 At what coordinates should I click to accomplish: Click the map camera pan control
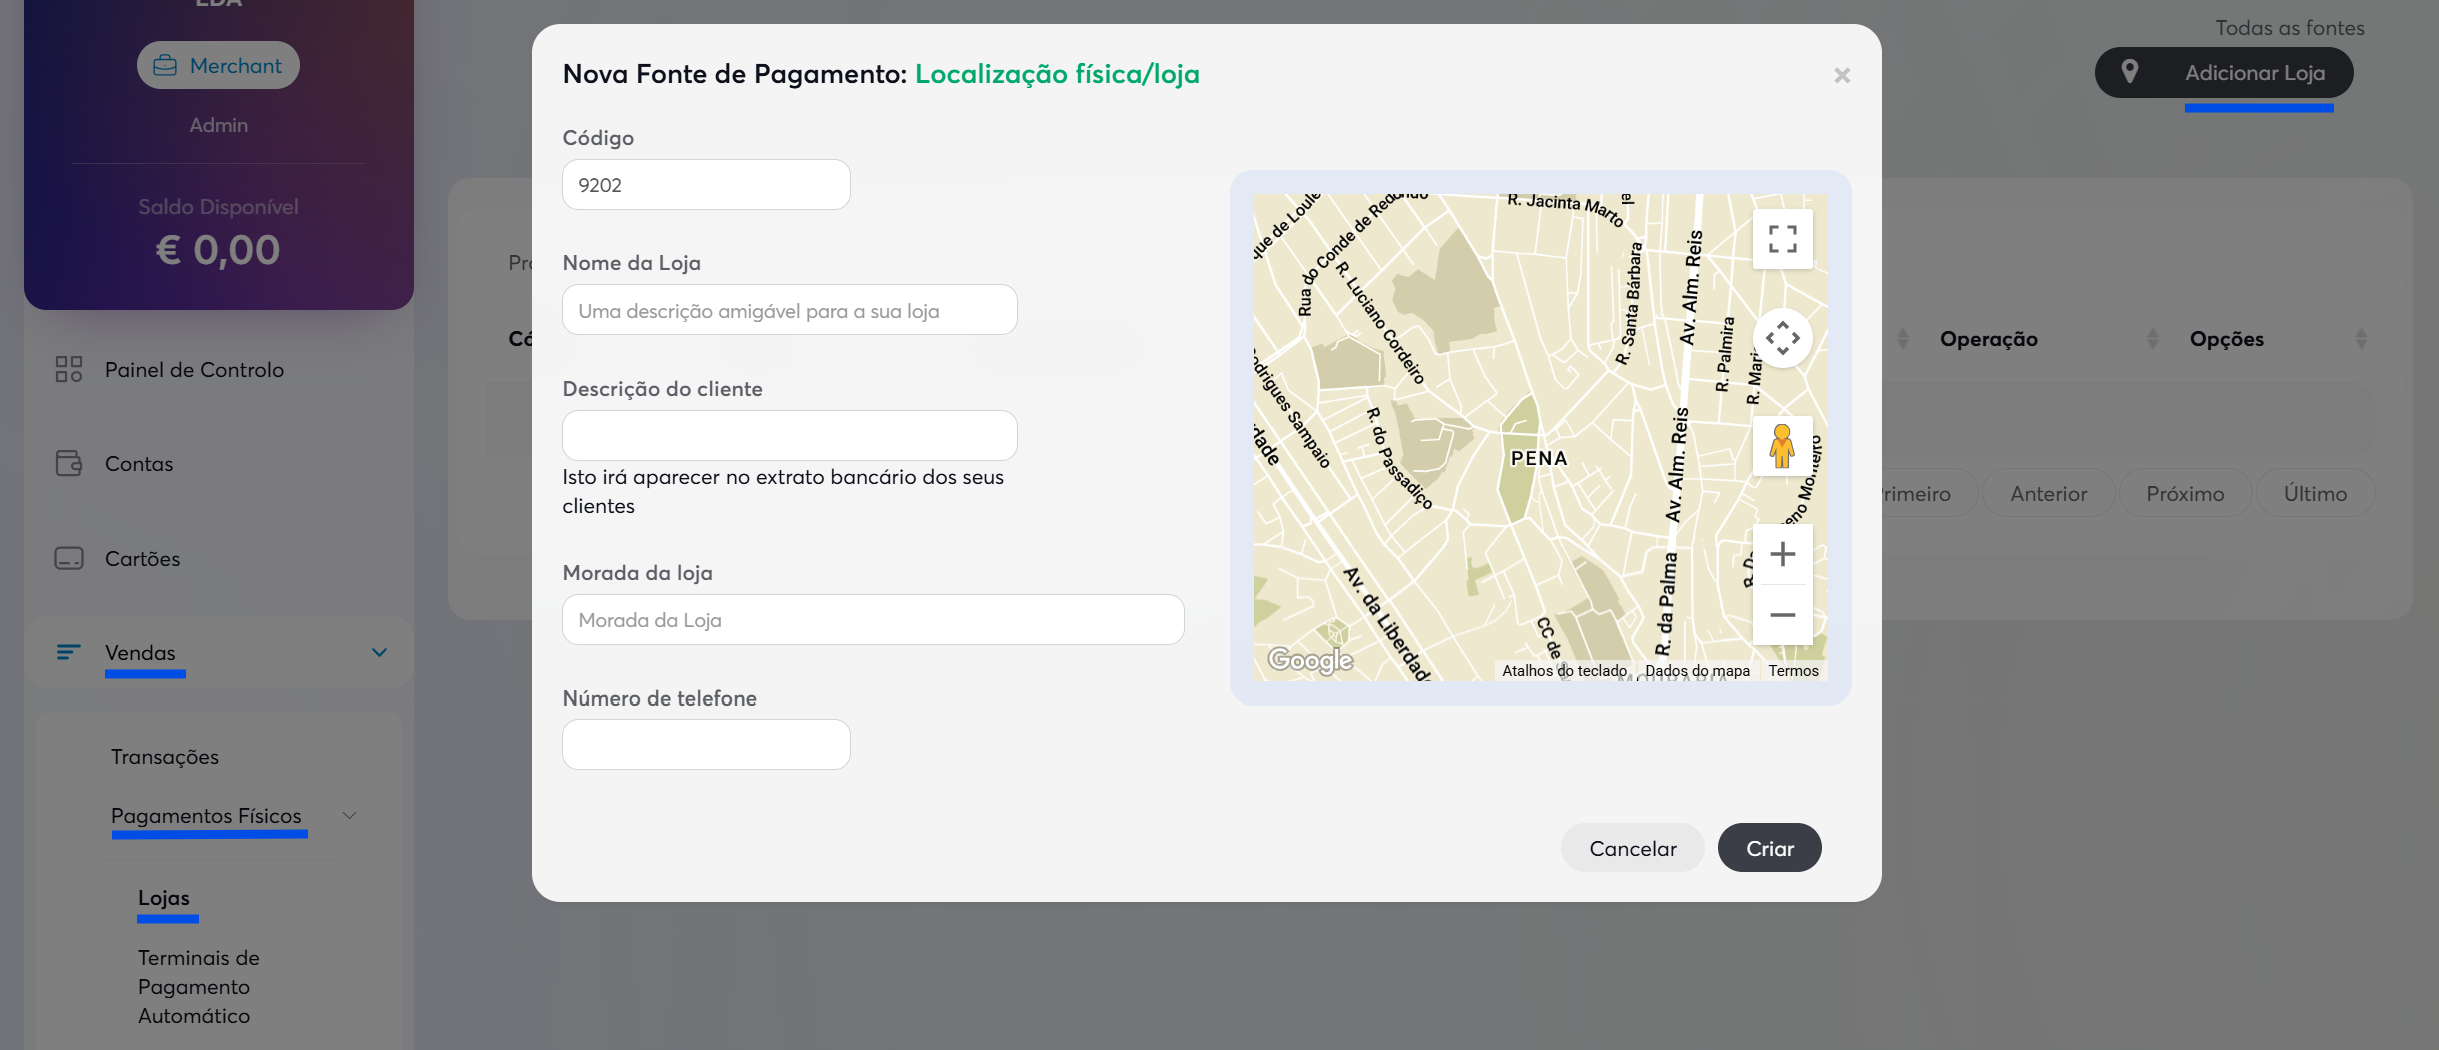(1782, 338)
